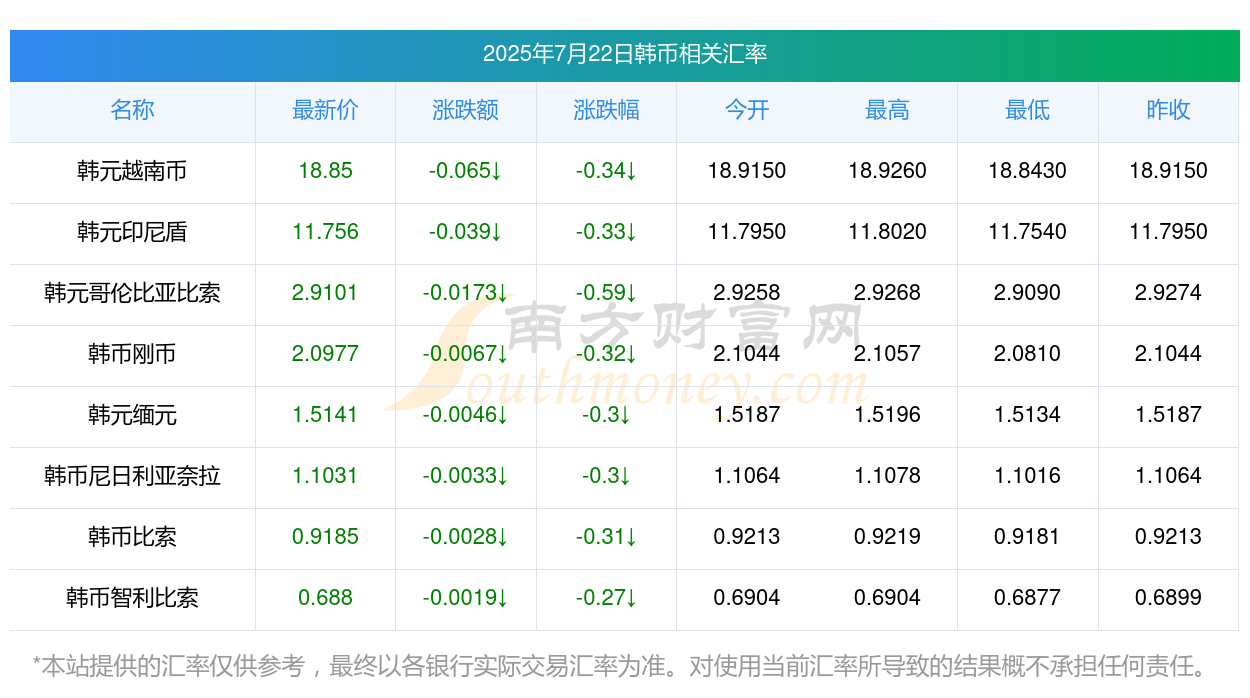The image size is (1250, 698).
Task: Click the 涨跌额 column header
Action: pos(466,110)
